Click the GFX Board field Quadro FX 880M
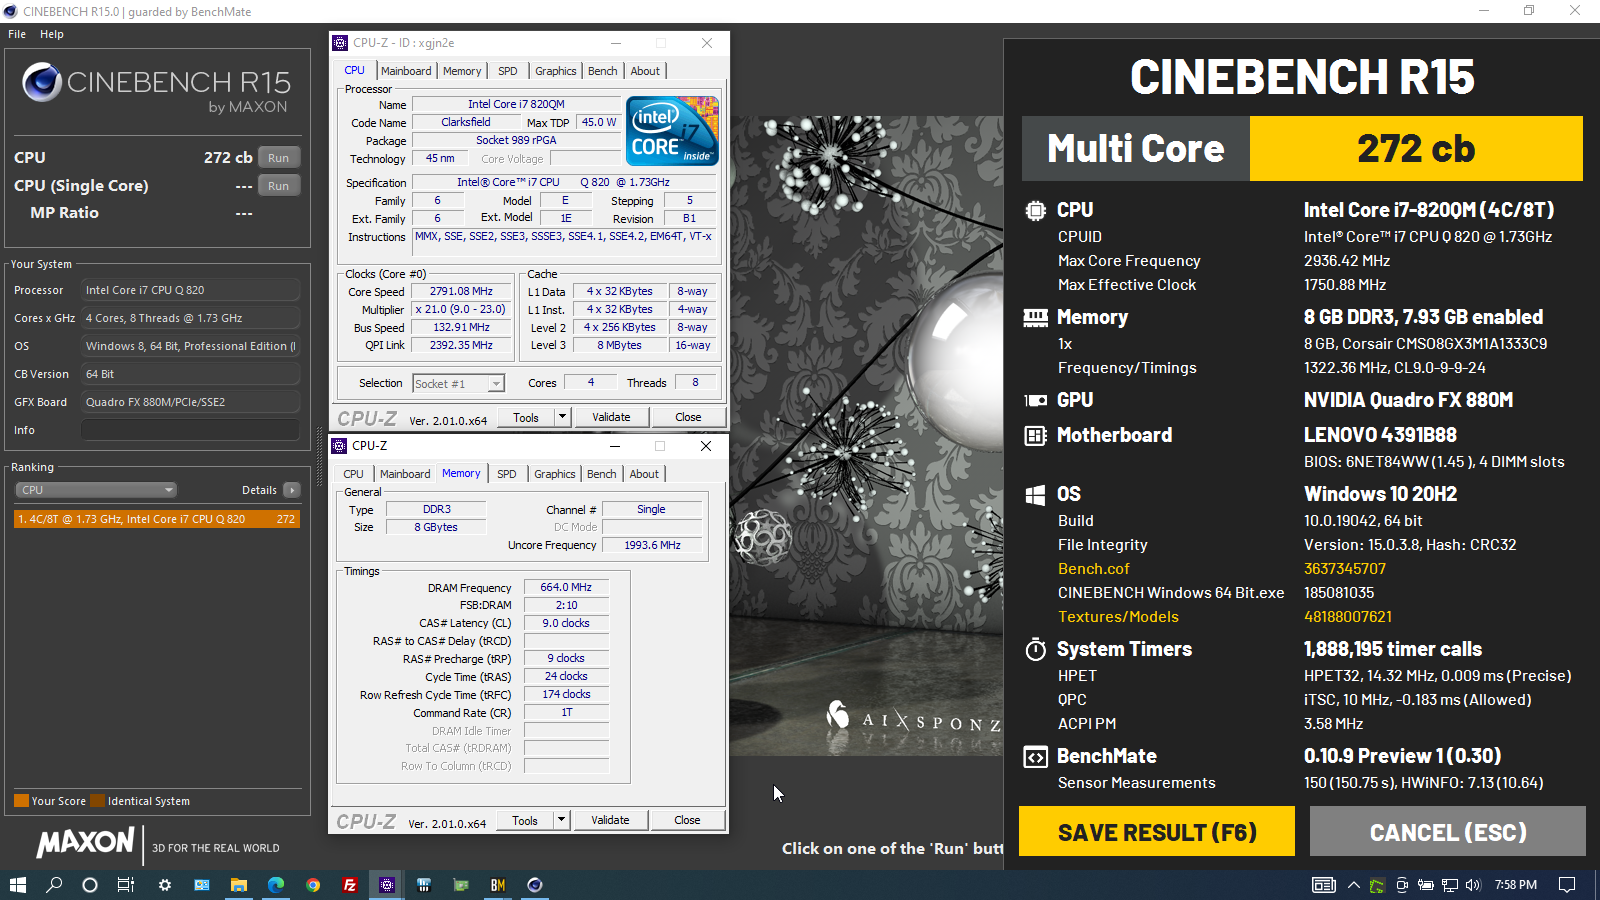Image resolution: width=1600 pixels, height=900 pixels. pyautogui.click(x=190, y=402)
